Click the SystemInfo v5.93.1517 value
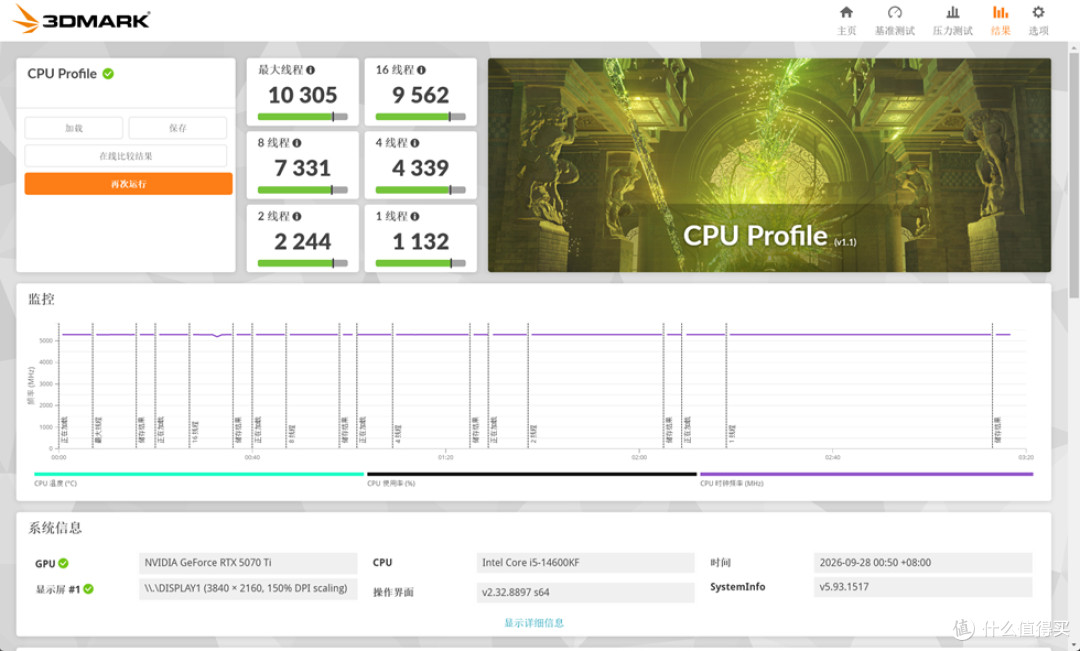The width and height of the screenshot is (1080, 651). click(x=923, y=587)
